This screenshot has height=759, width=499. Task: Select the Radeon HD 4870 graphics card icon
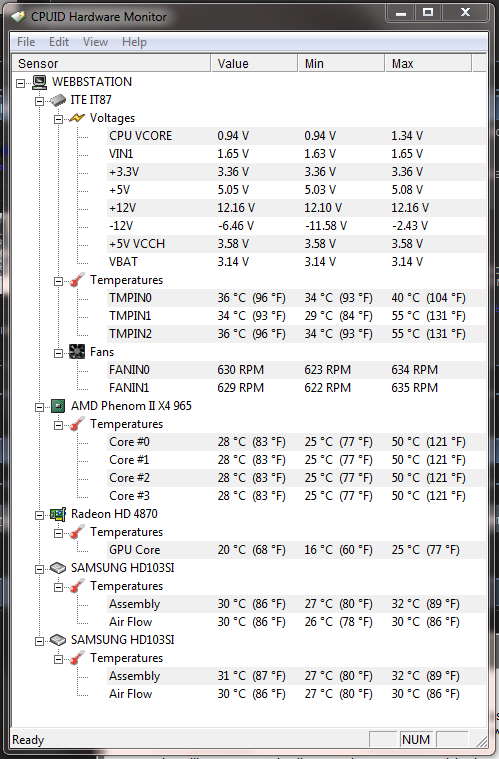(58, 514)
